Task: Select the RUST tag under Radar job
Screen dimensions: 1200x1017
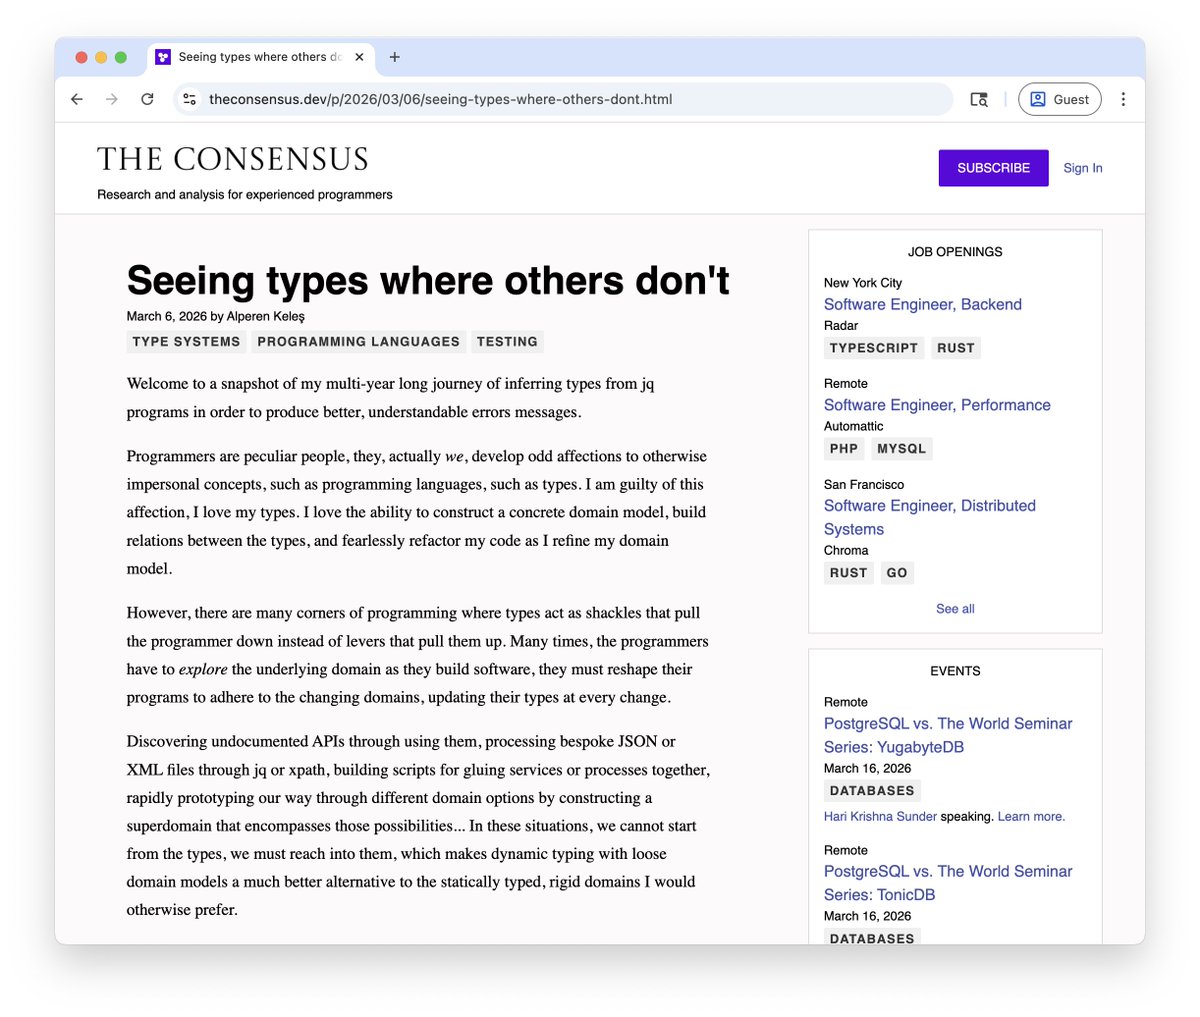Action: (955, 348)
